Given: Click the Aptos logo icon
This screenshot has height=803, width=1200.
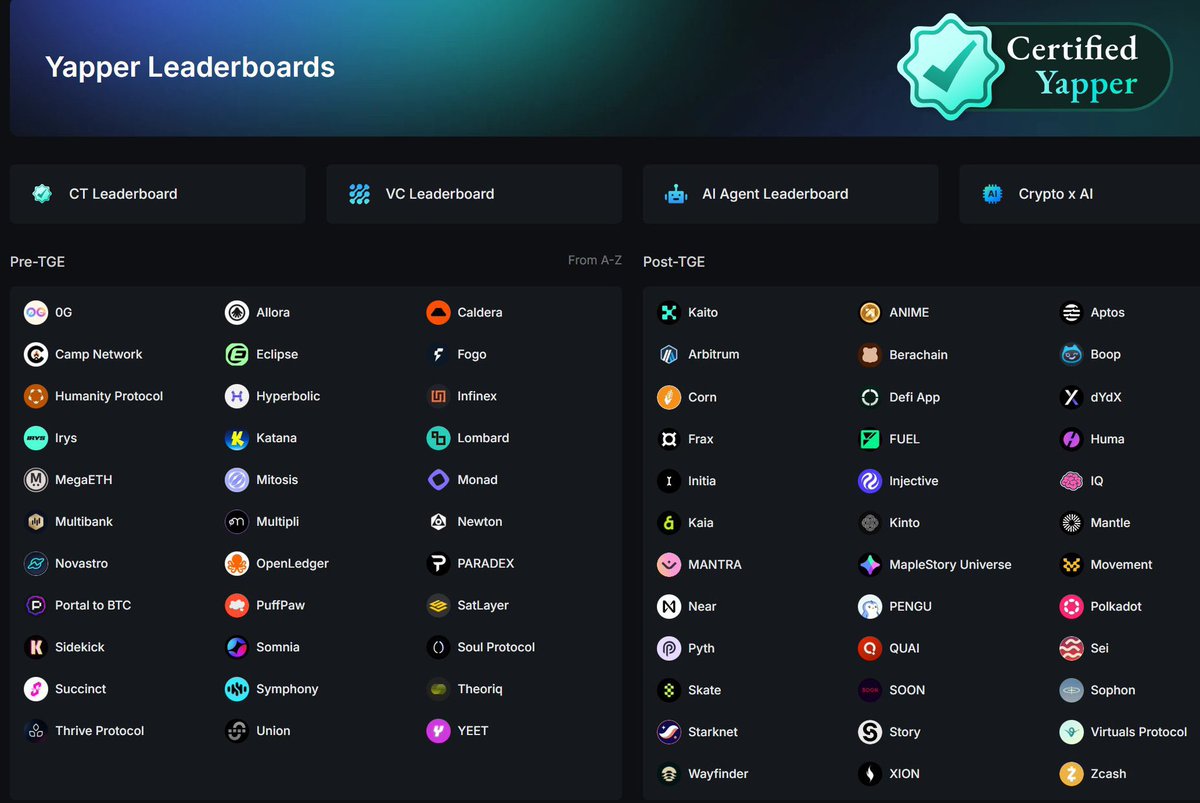Looking at the screenshot, I should click(1072, 313).
